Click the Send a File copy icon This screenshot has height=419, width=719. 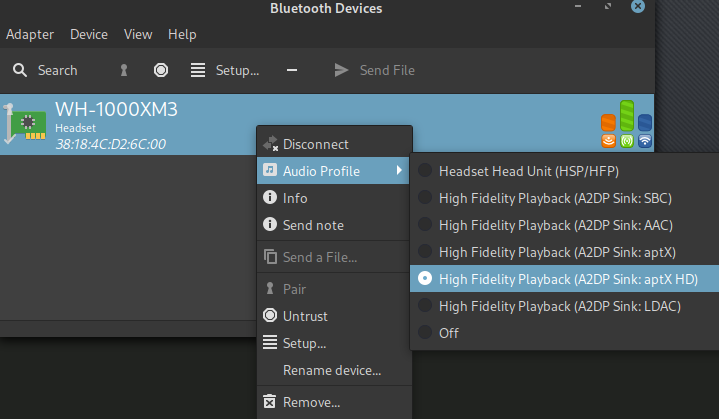(x=270, y=257)
